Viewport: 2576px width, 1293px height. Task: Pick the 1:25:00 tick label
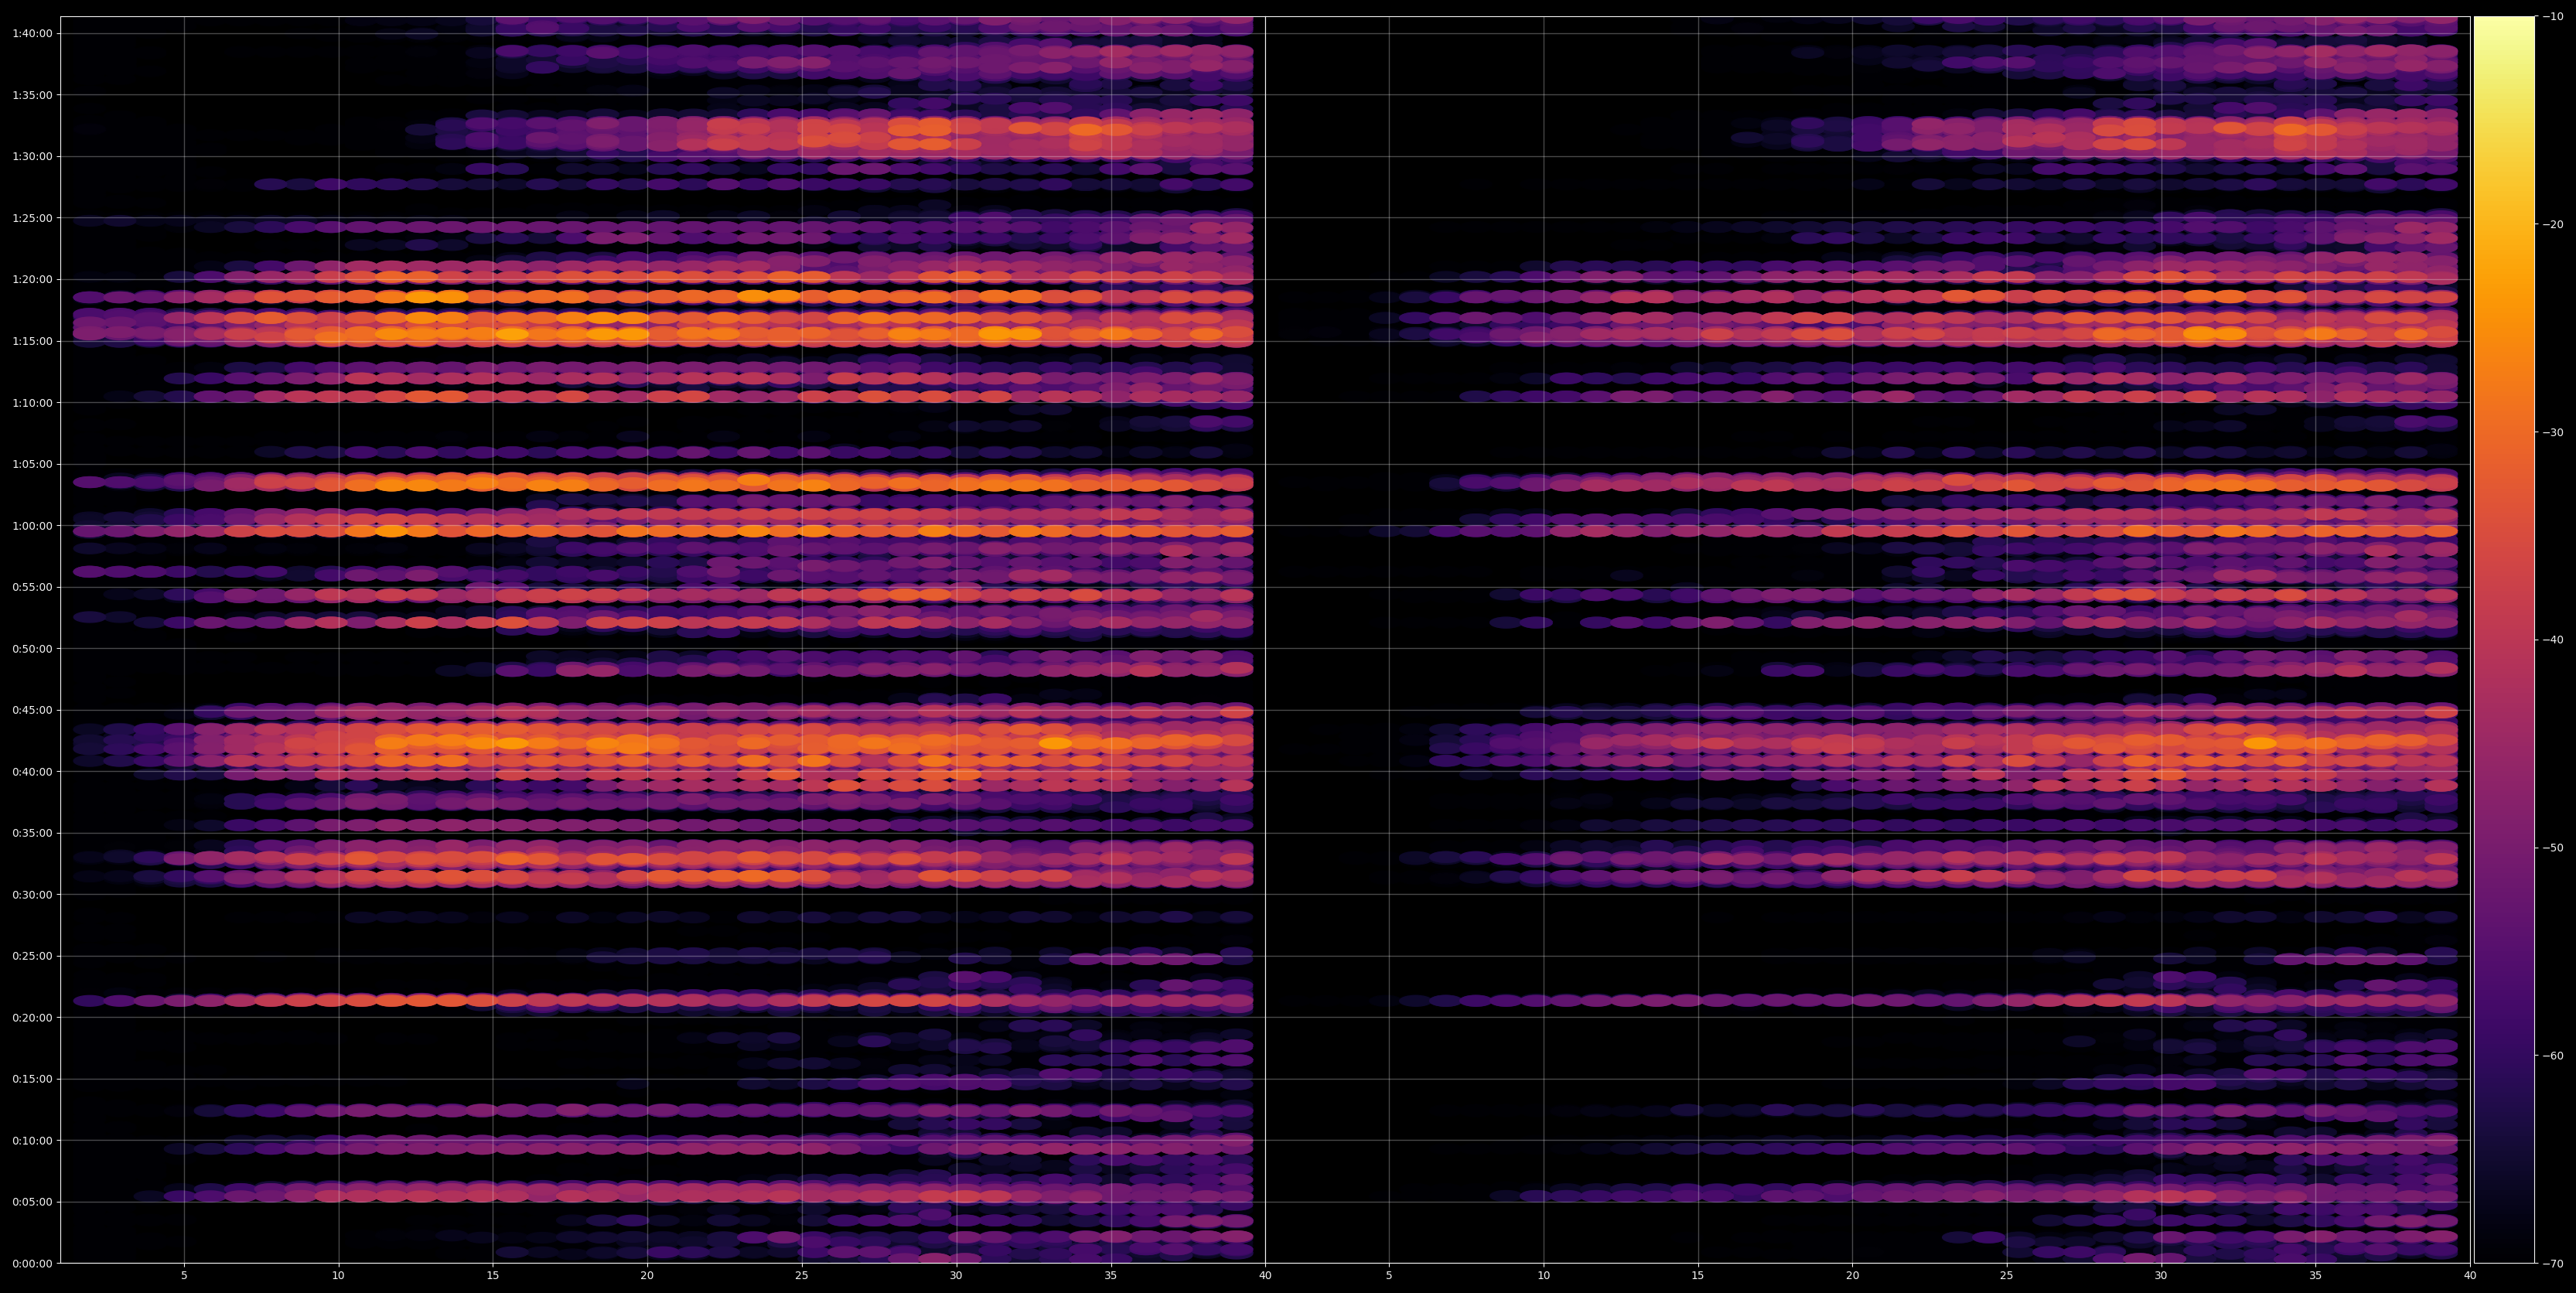[32, 218]
